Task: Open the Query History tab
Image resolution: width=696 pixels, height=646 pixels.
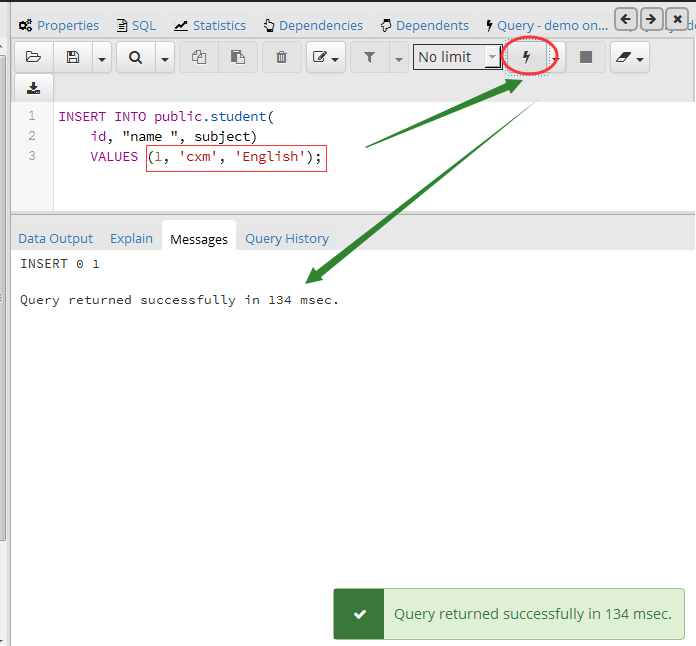Action: tap(287, 238)
